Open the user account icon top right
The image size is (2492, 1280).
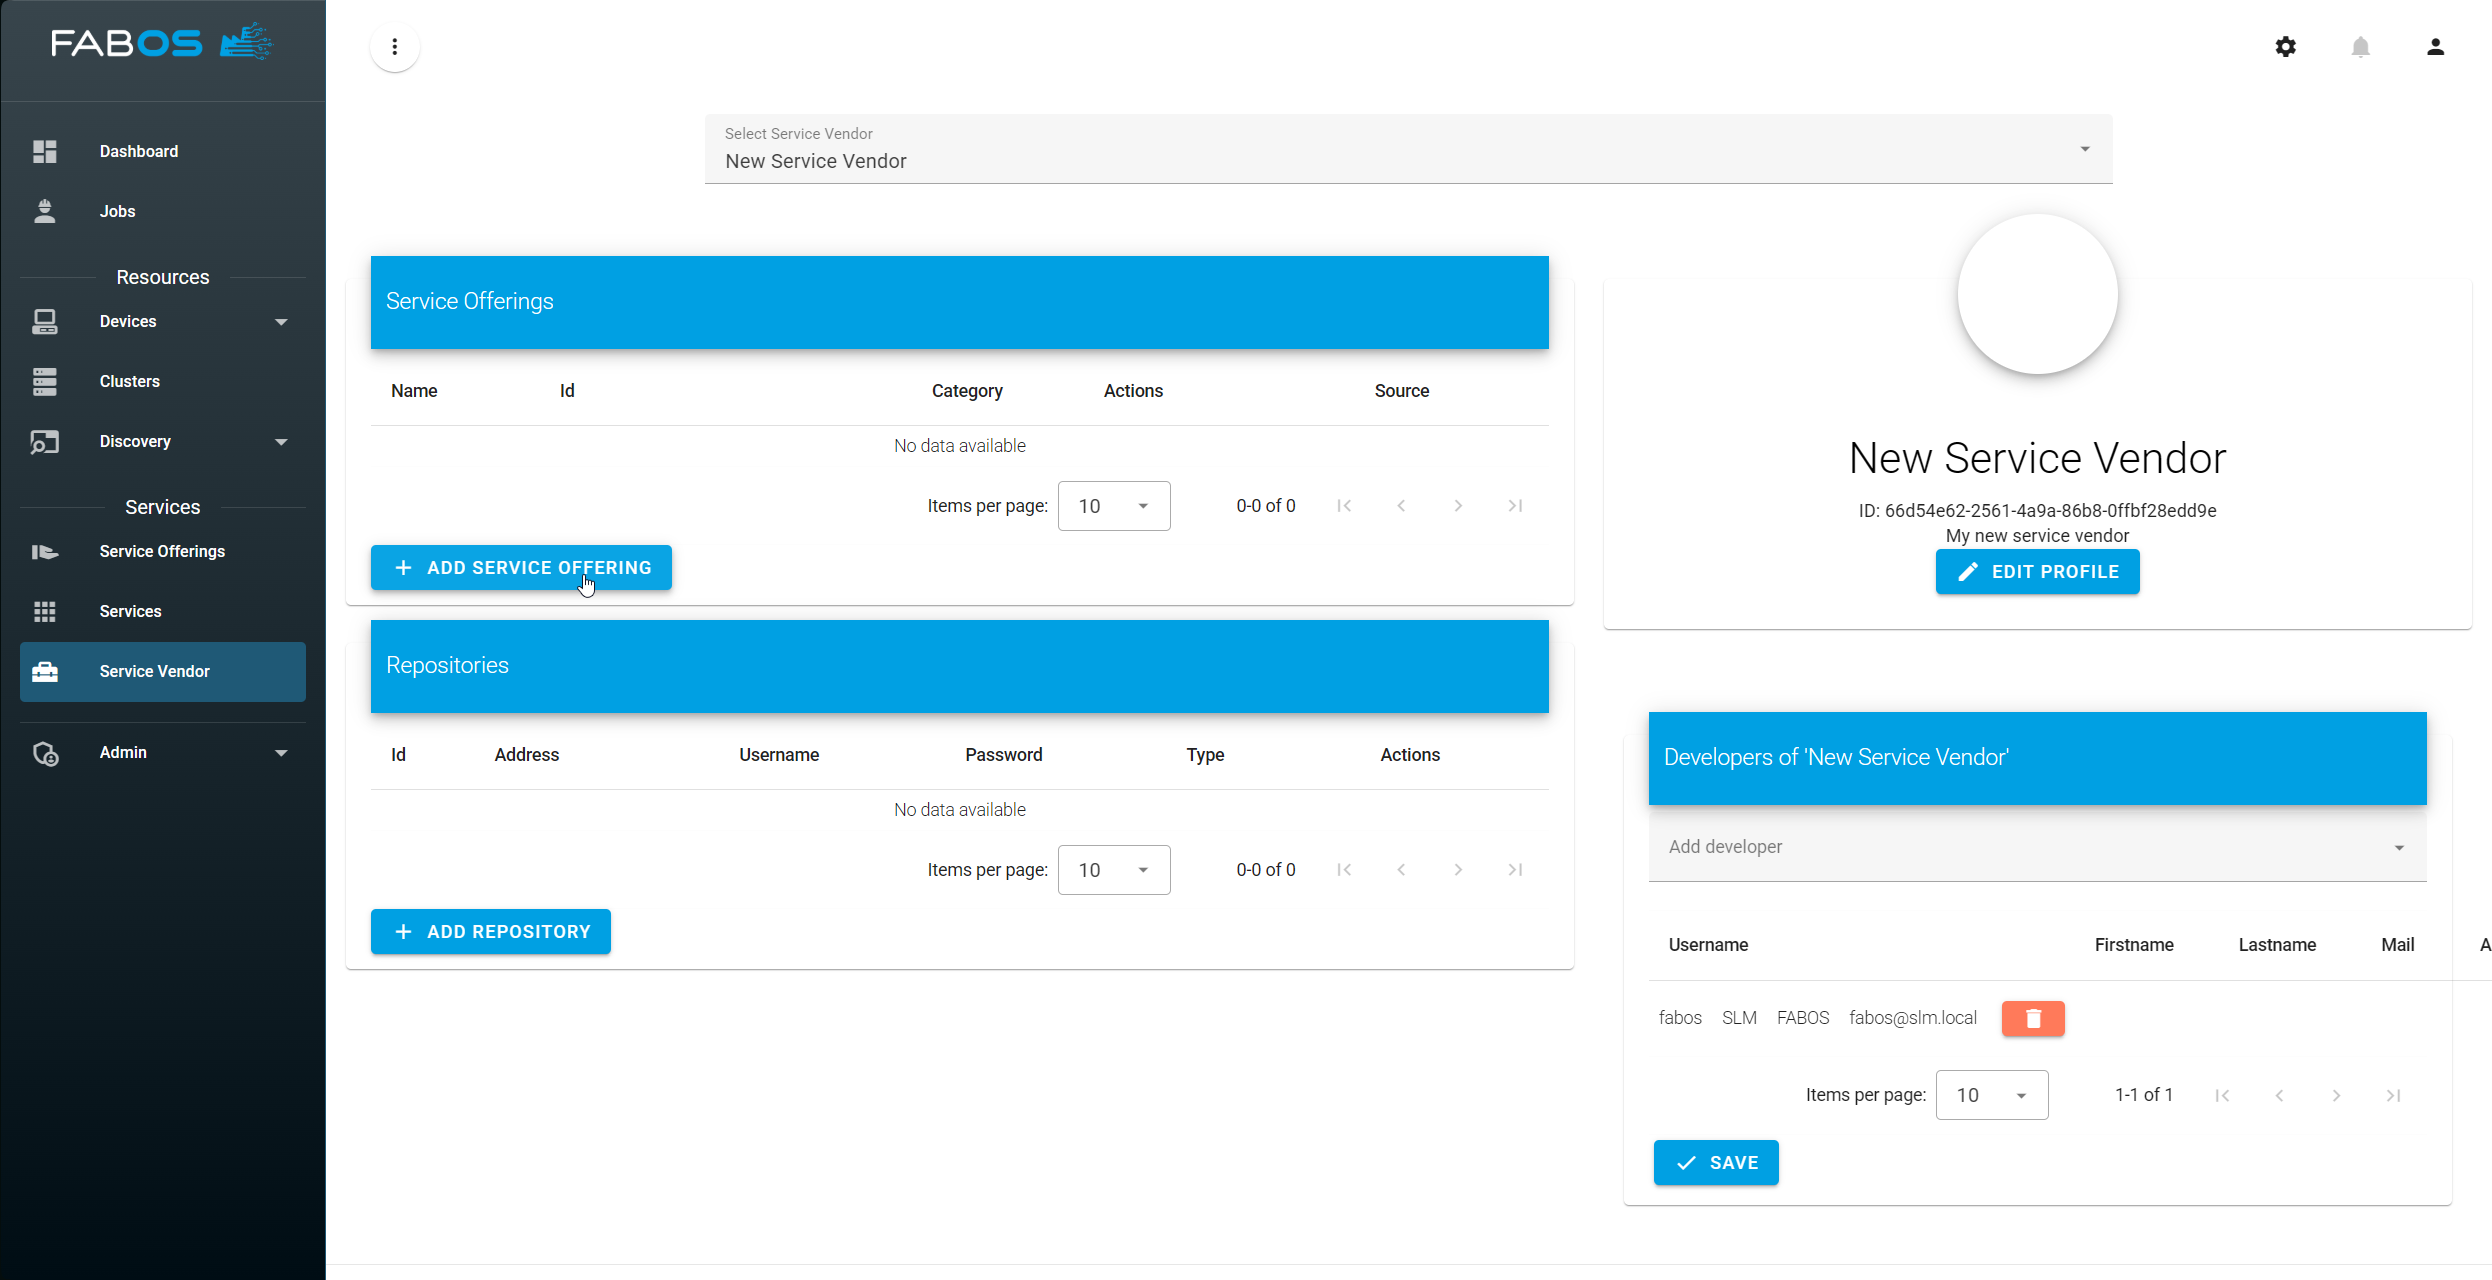(x=2436, y=47)
